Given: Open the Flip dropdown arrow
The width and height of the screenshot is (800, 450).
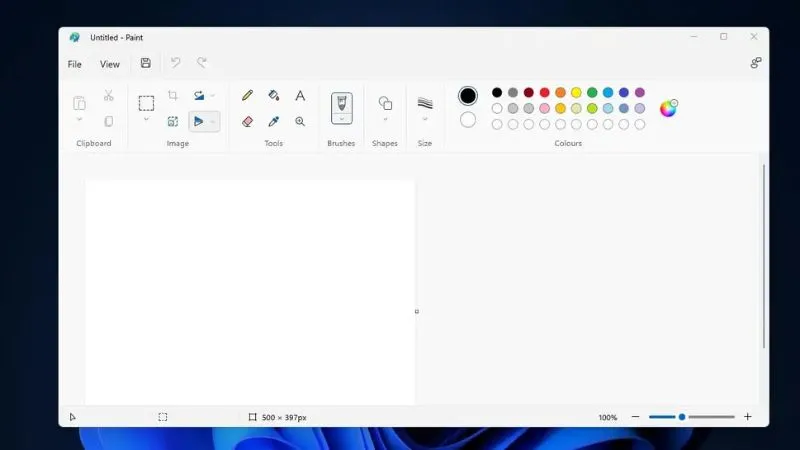Looking at the screenshot, I should [213, 121].
